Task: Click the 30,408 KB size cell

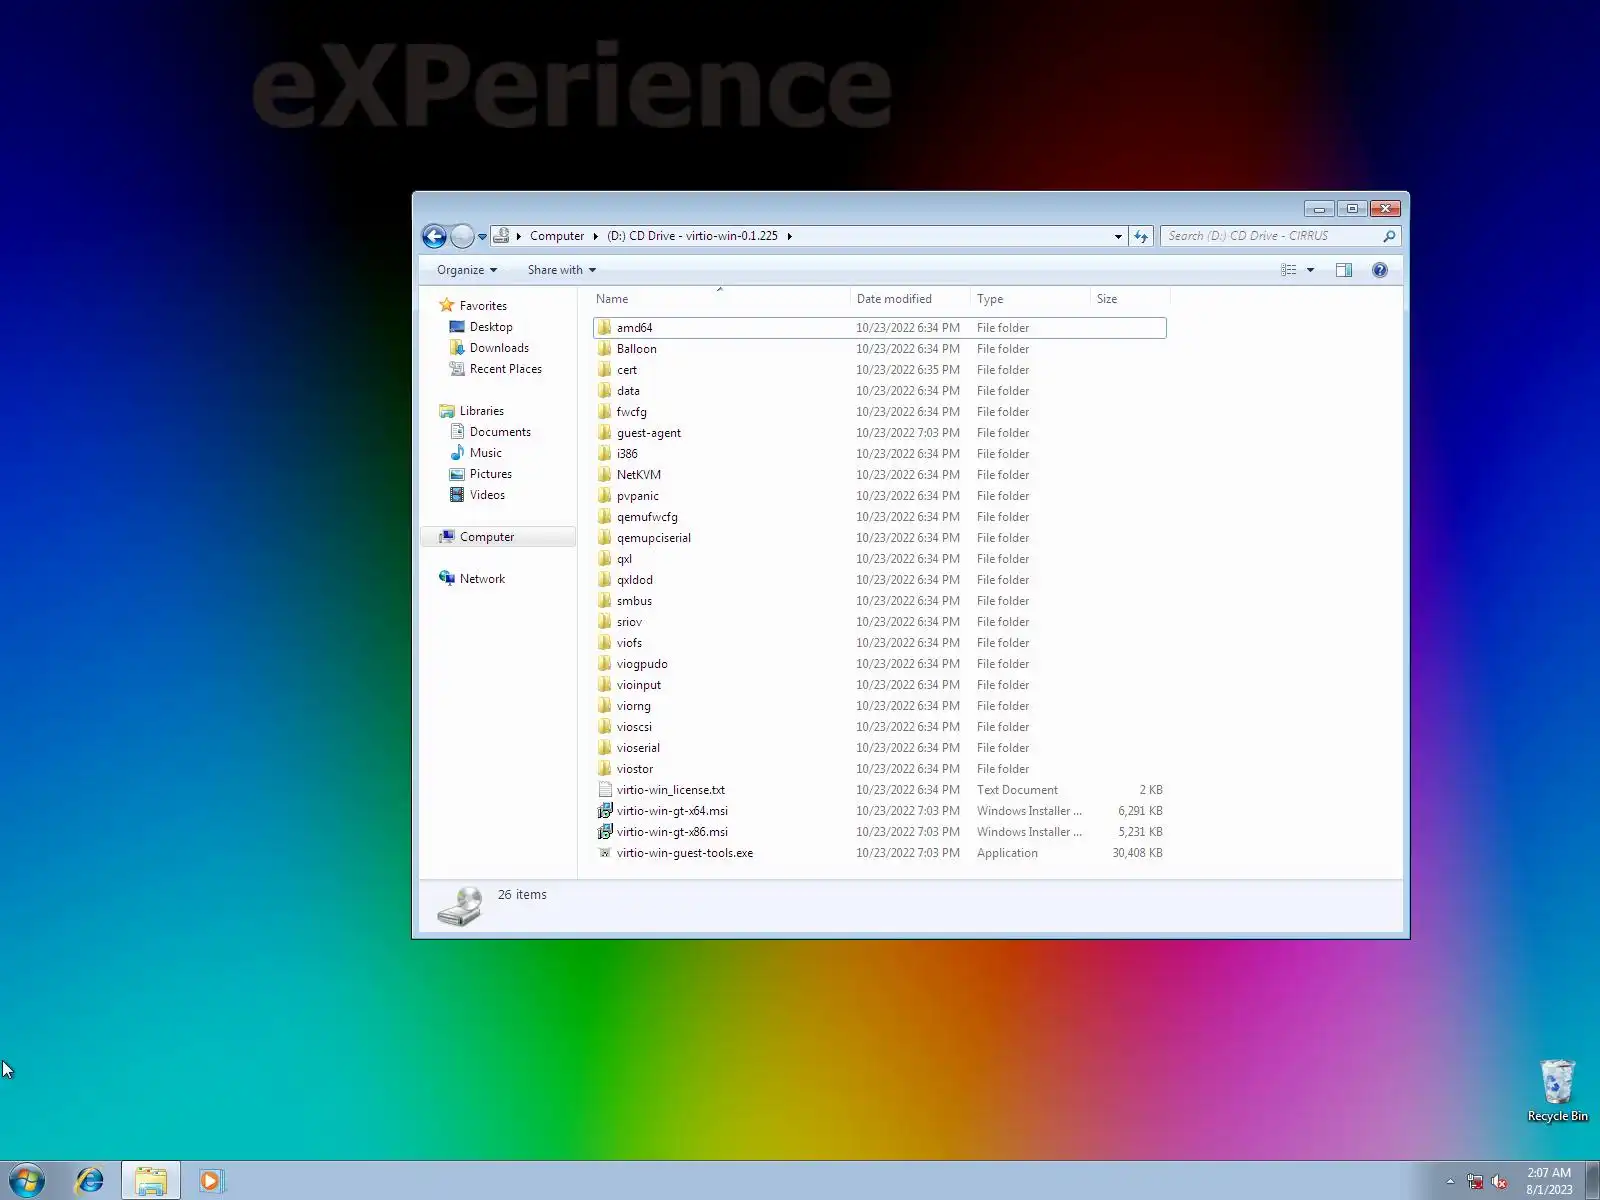Action: point(1137,853)
